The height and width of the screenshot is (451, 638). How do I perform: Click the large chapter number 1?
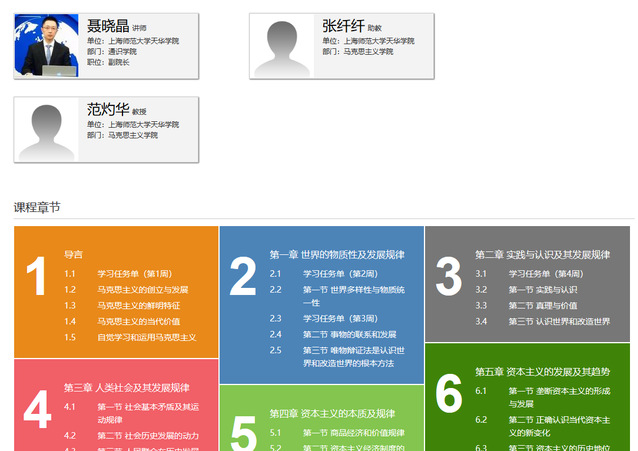36,277
